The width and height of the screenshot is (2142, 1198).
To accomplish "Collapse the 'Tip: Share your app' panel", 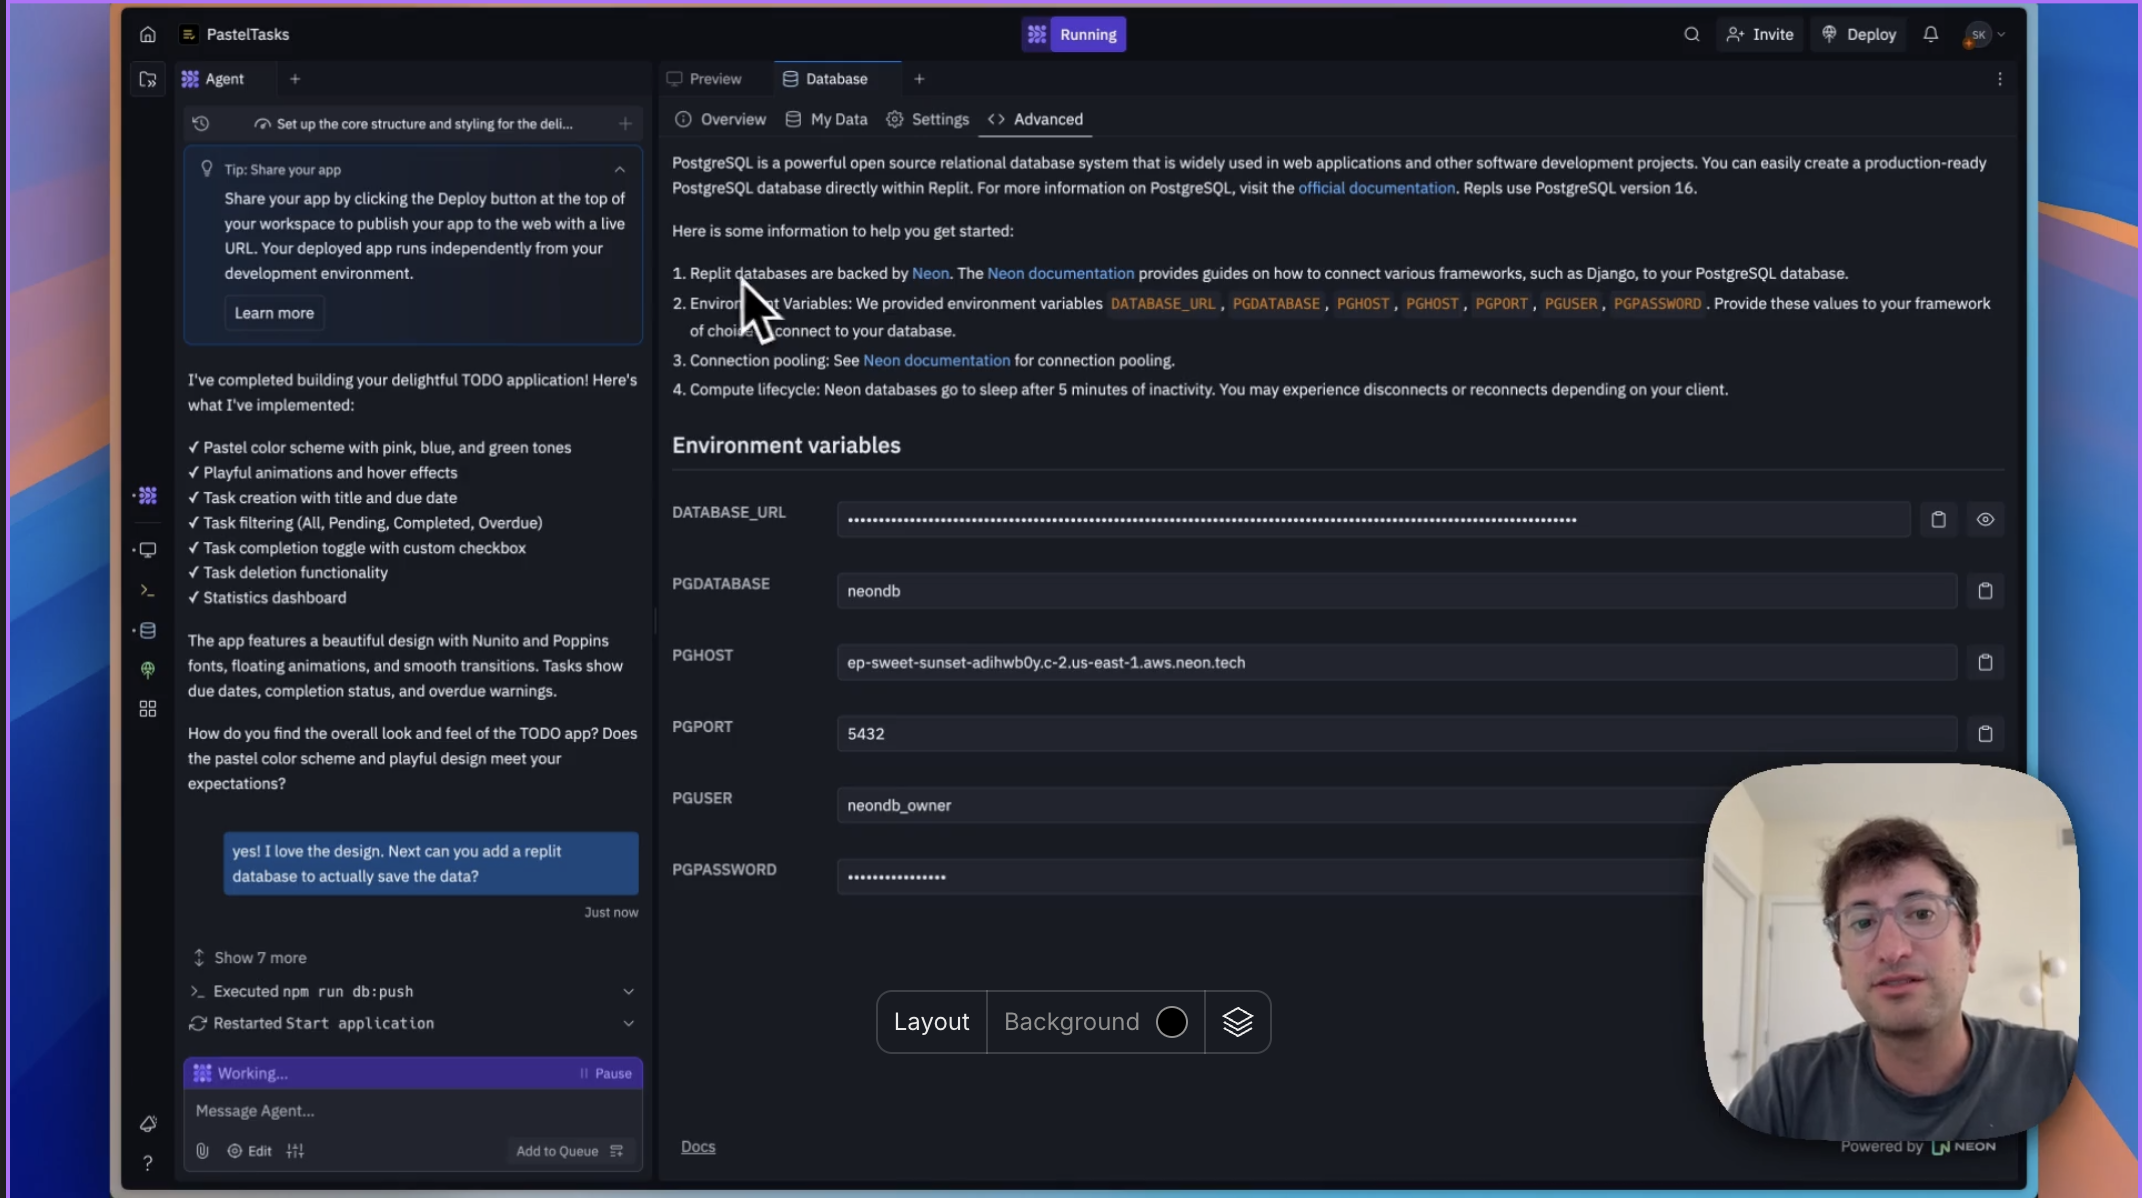I will click(x=619, y=169).
